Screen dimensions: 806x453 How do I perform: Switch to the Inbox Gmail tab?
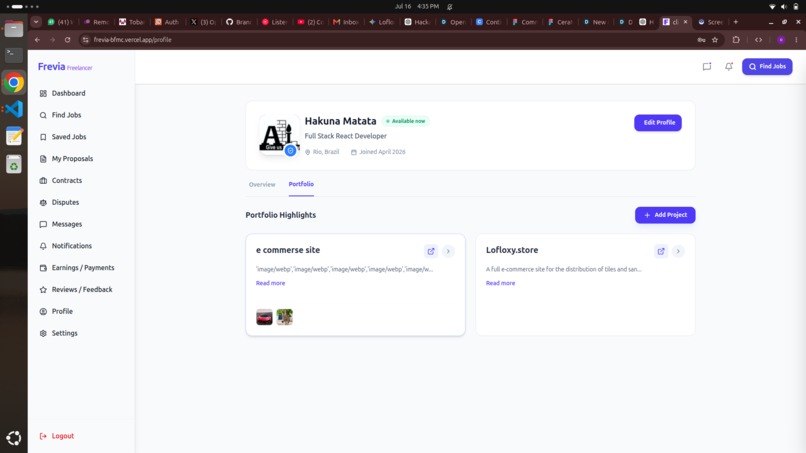(x=345, y=22)
